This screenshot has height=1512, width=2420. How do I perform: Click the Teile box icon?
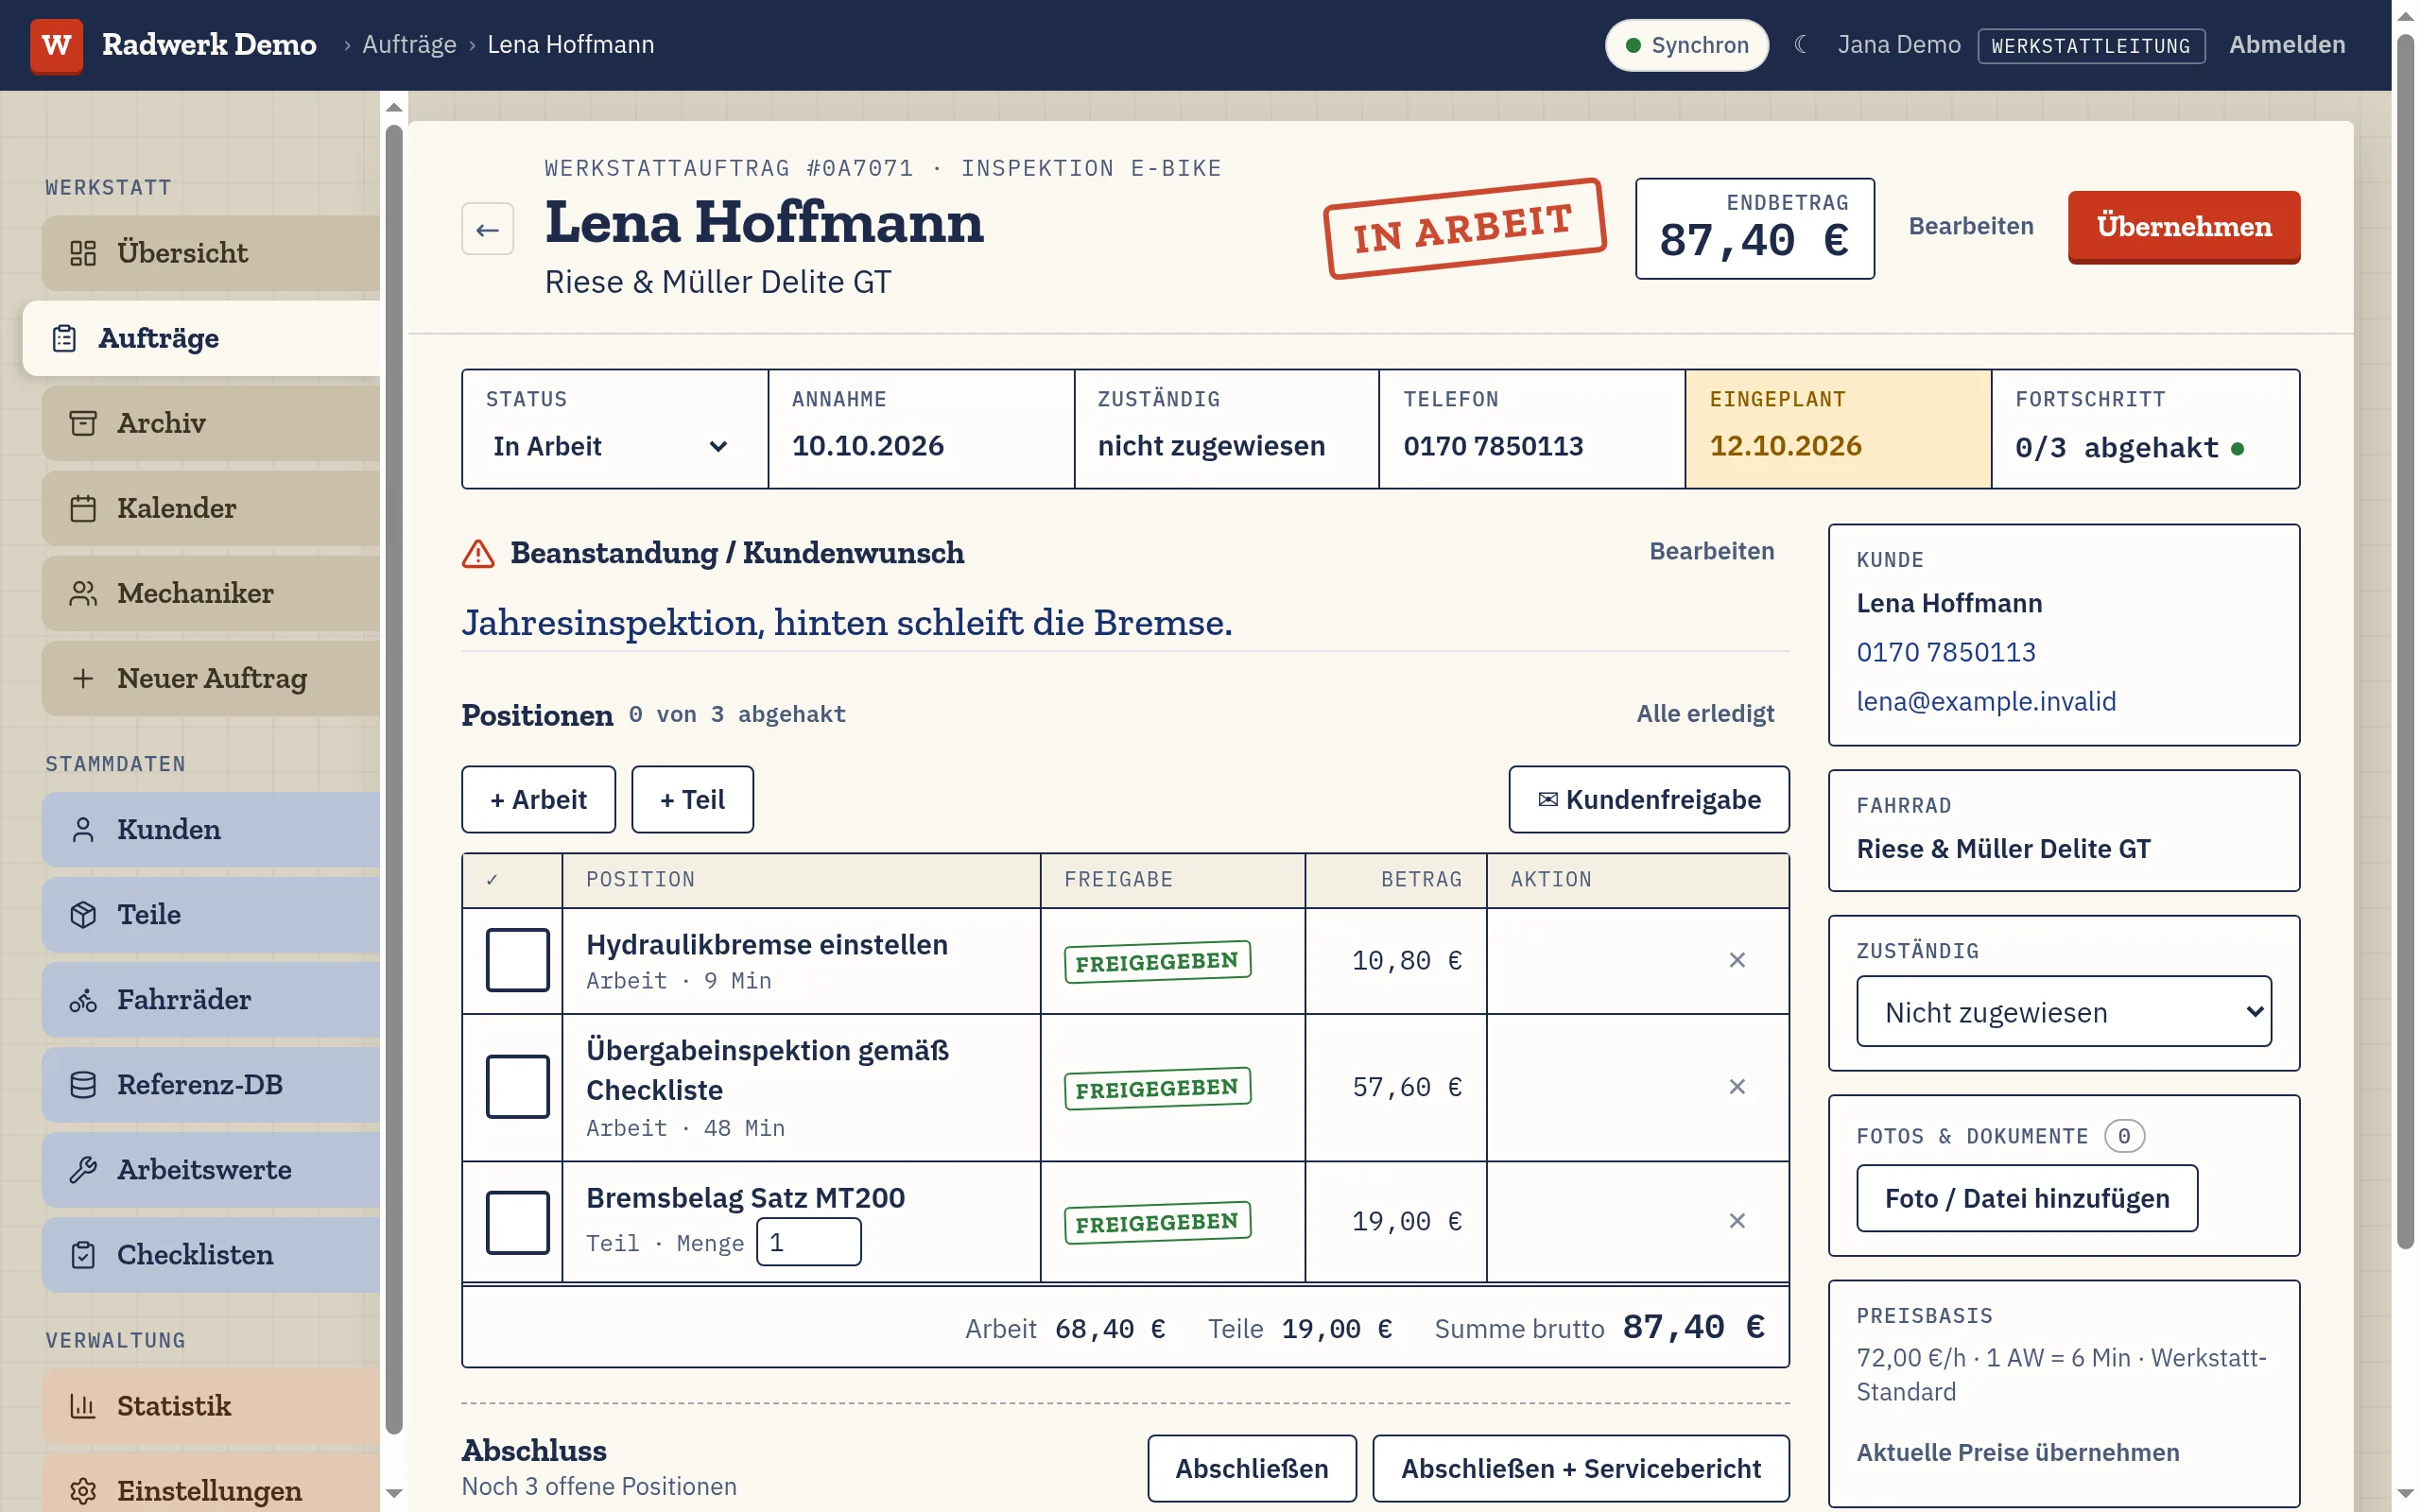83,915
